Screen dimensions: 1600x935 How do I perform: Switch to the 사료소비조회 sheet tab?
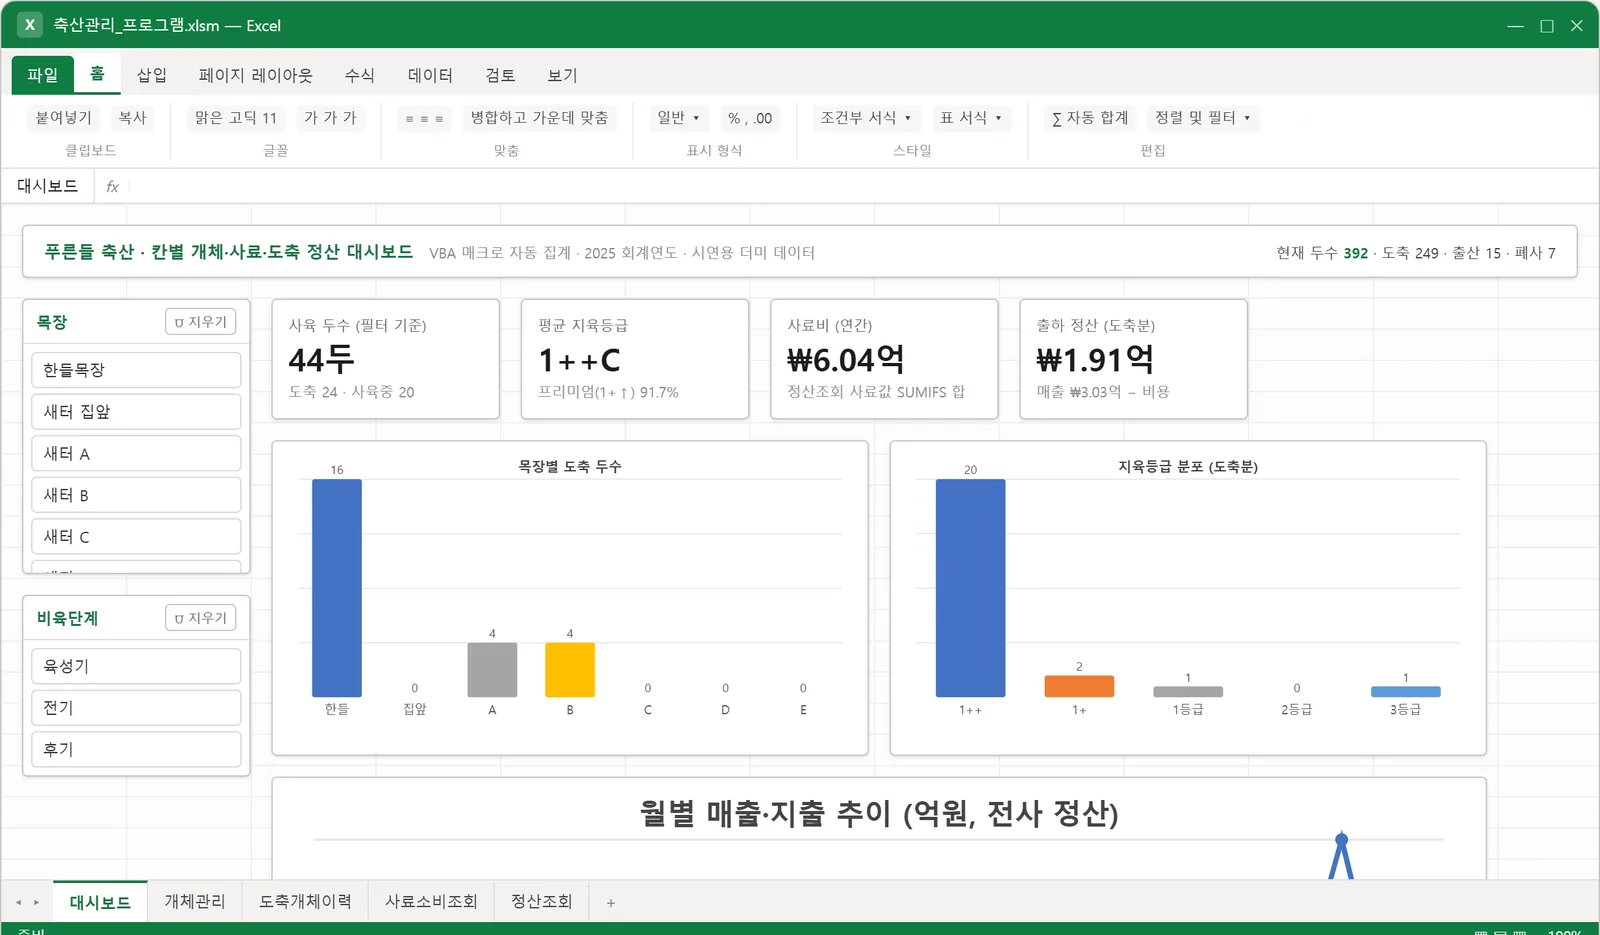pos(431,902)
